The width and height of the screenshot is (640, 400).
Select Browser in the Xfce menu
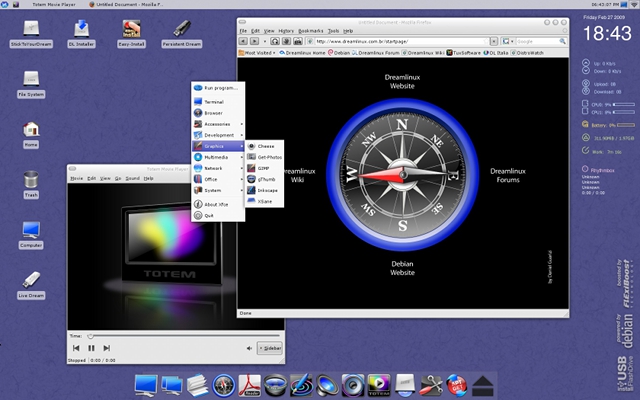[x=218, y=113]
